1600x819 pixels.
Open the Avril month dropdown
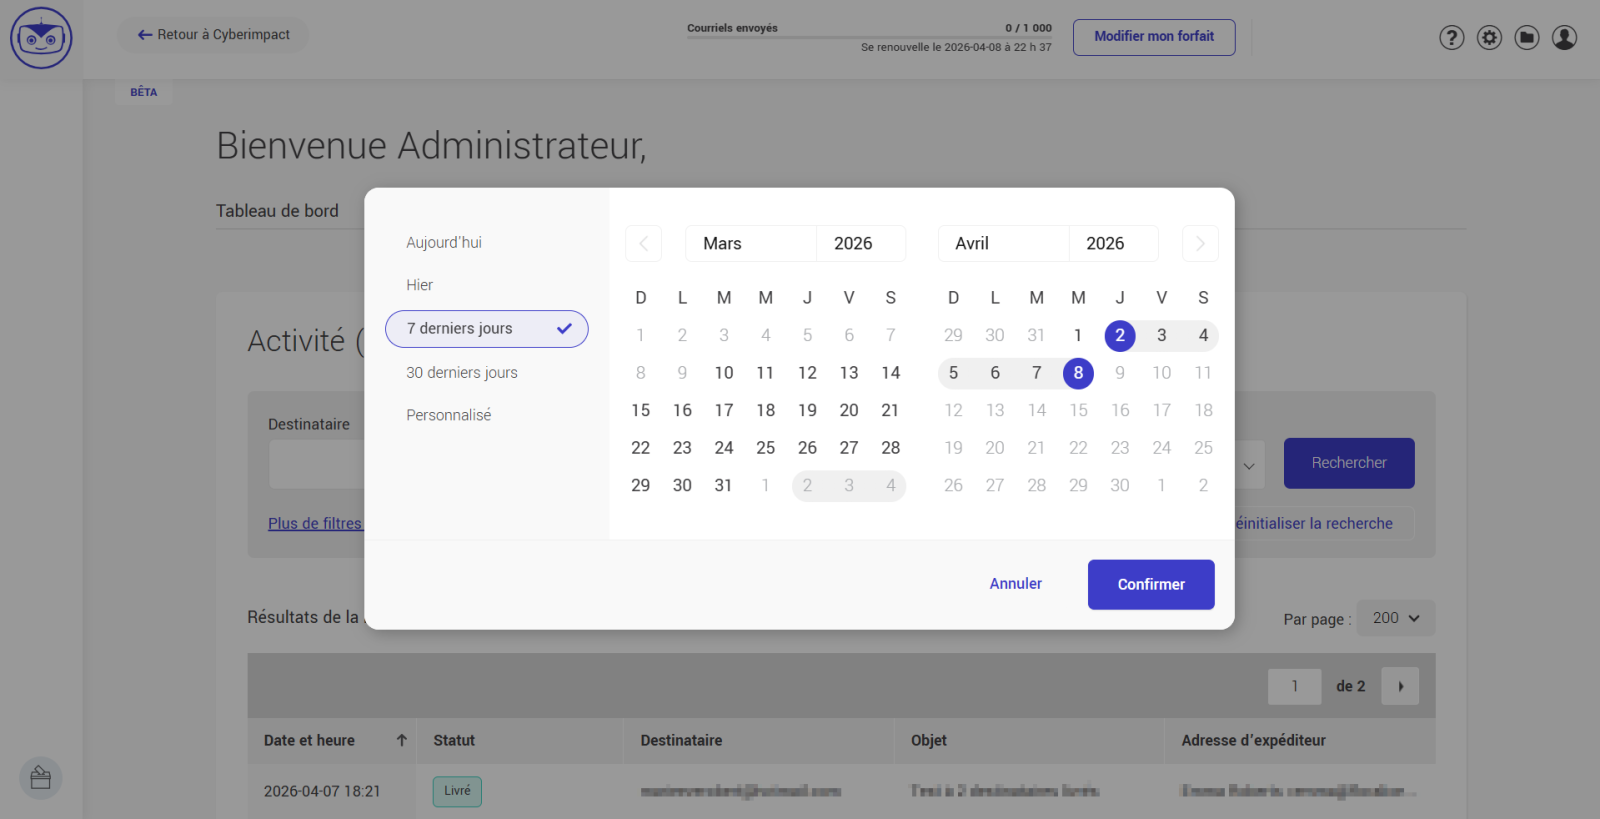[1002, 244]
